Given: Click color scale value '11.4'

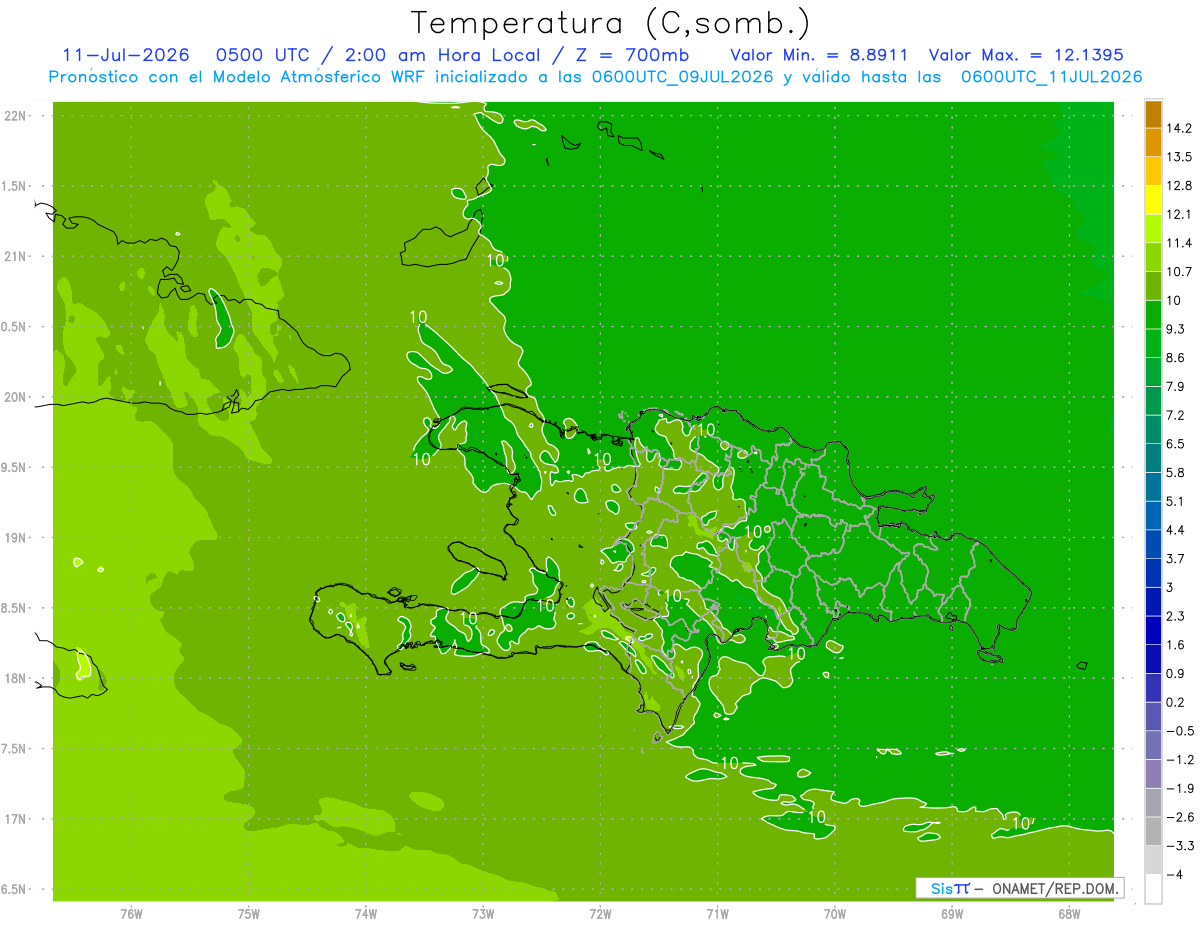Looking at the screenshot, I should click(x=1179, y=243).
